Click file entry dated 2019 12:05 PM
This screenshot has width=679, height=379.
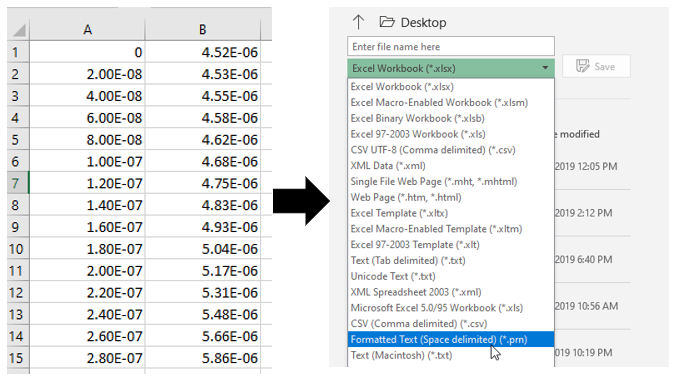[x=586, y=166]
